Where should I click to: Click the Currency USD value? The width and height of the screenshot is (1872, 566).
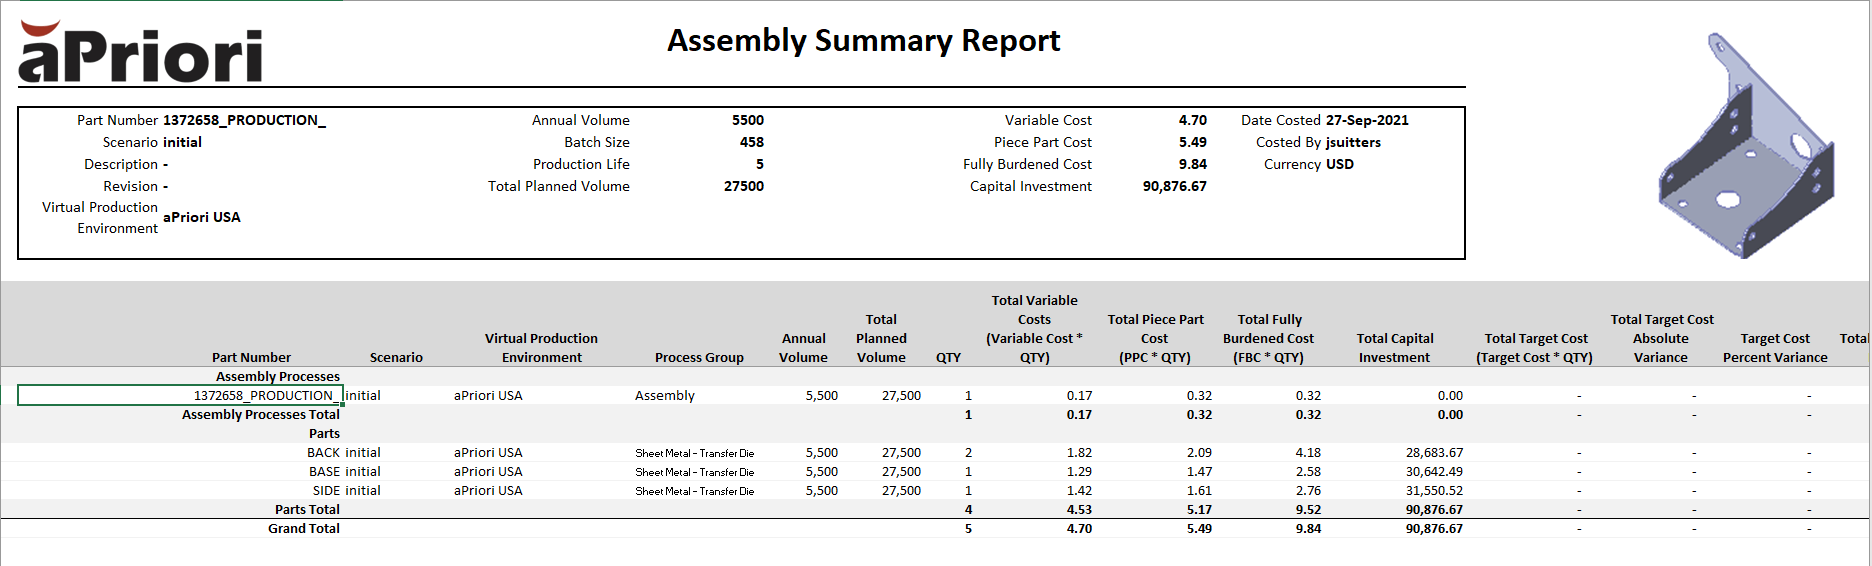(1339, 164)
